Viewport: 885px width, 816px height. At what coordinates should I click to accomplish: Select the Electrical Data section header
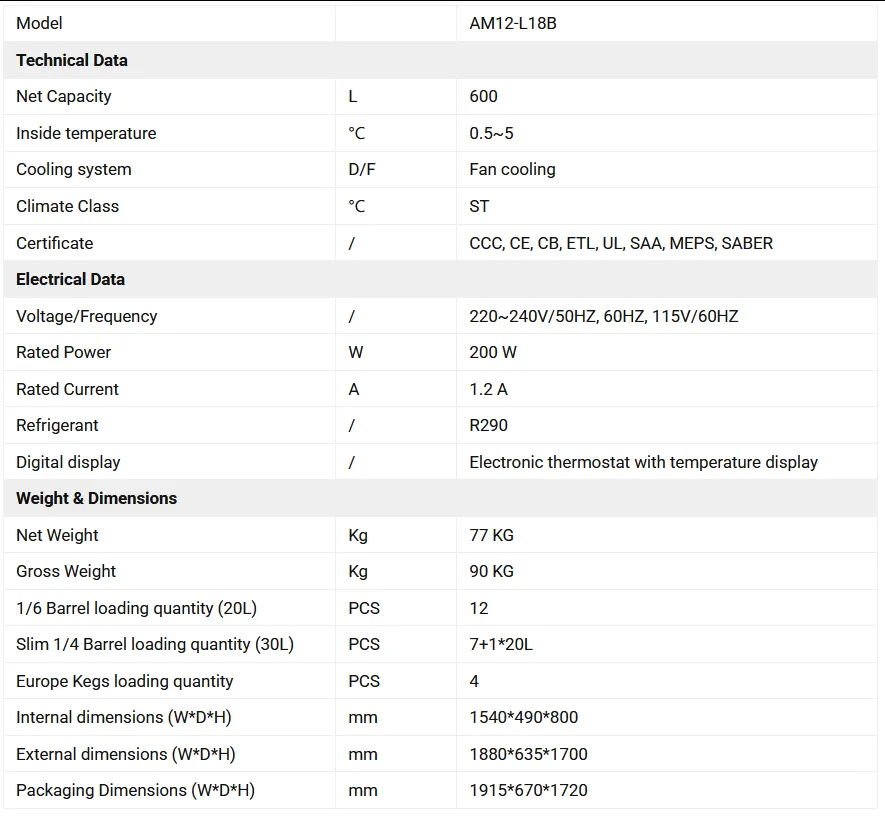70,279
